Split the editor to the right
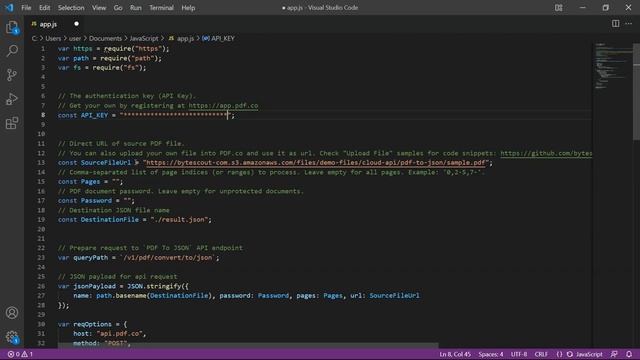This screenshot has width=640, height=360. (615, 24)
